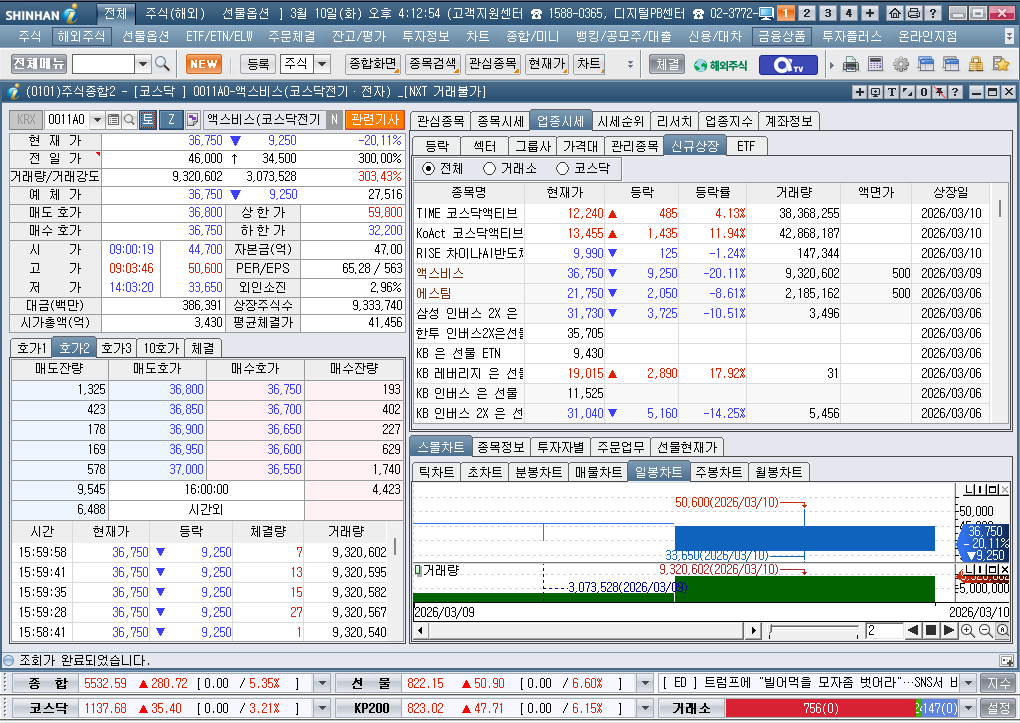The width and height of the screenshot is (1020, 723).
Task: Click stock search magnifier beside code field
Action: click(129, 120)
